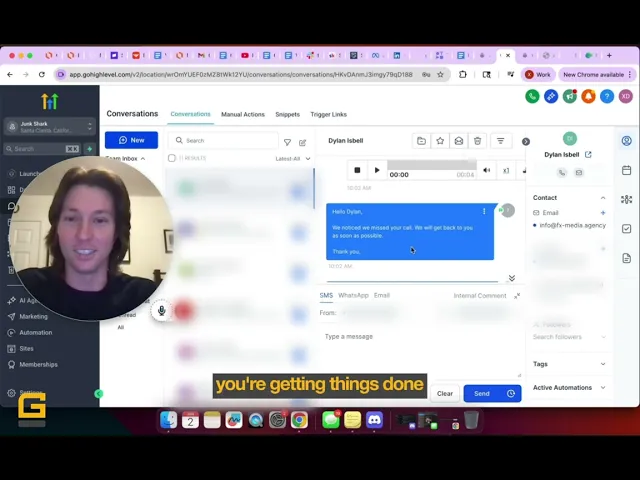Screen dimensions: 640x480
Task: Collapse the Team Inbox section
Action: [x=142, y=158]
